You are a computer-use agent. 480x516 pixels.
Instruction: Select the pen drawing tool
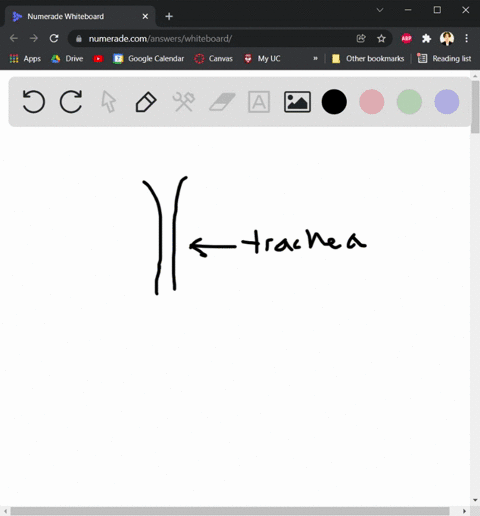[x=146, y=102]
